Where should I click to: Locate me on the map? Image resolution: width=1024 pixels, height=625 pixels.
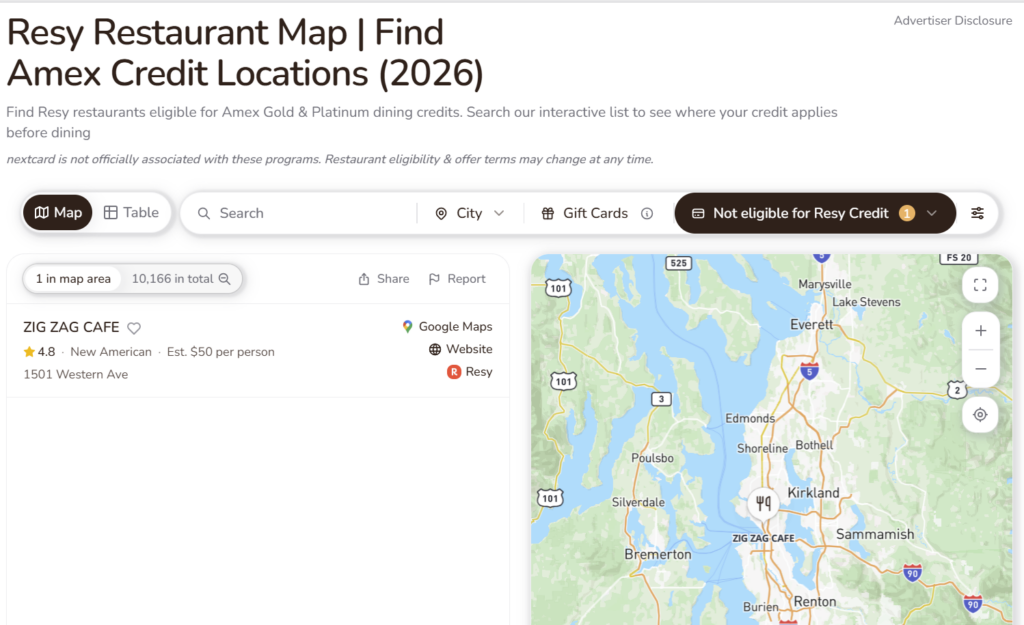(980, 415)
